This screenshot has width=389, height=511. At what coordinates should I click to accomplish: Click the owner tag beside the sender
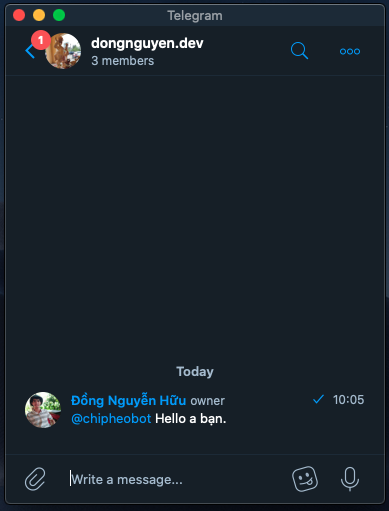207,401
